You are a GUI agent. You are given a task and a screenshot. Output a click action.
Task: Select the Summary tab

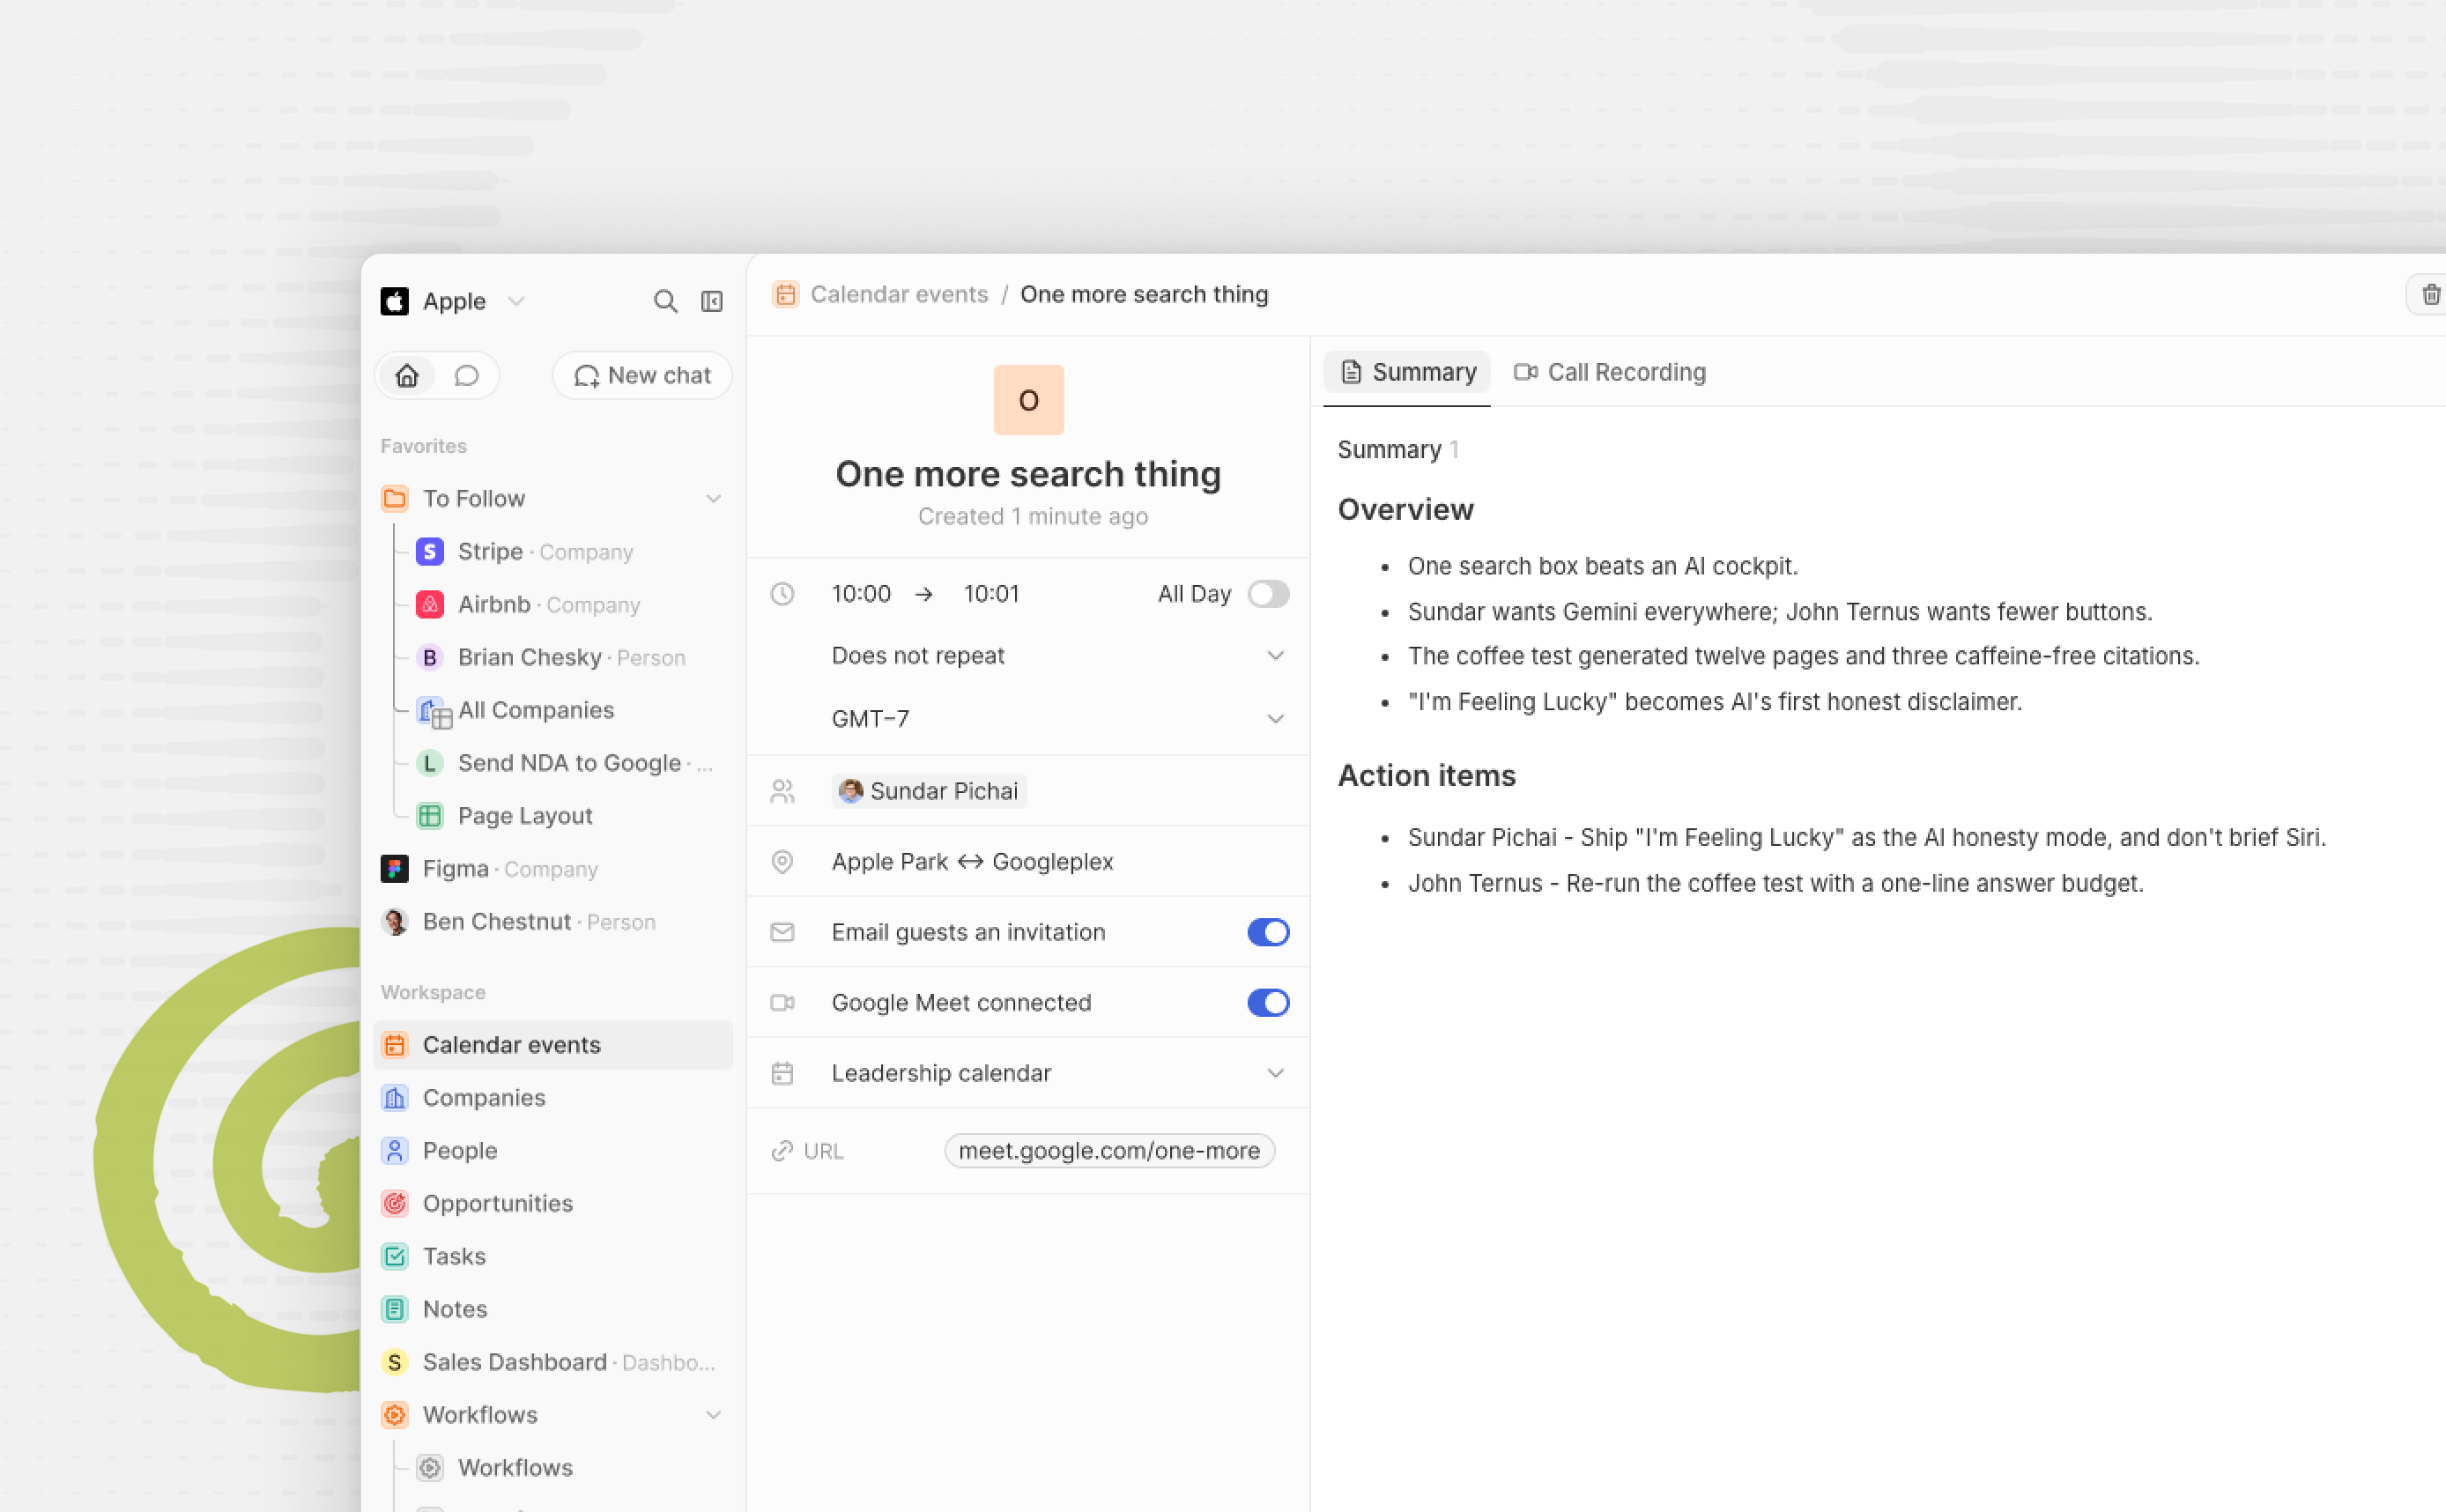[x=1407, y=372]
